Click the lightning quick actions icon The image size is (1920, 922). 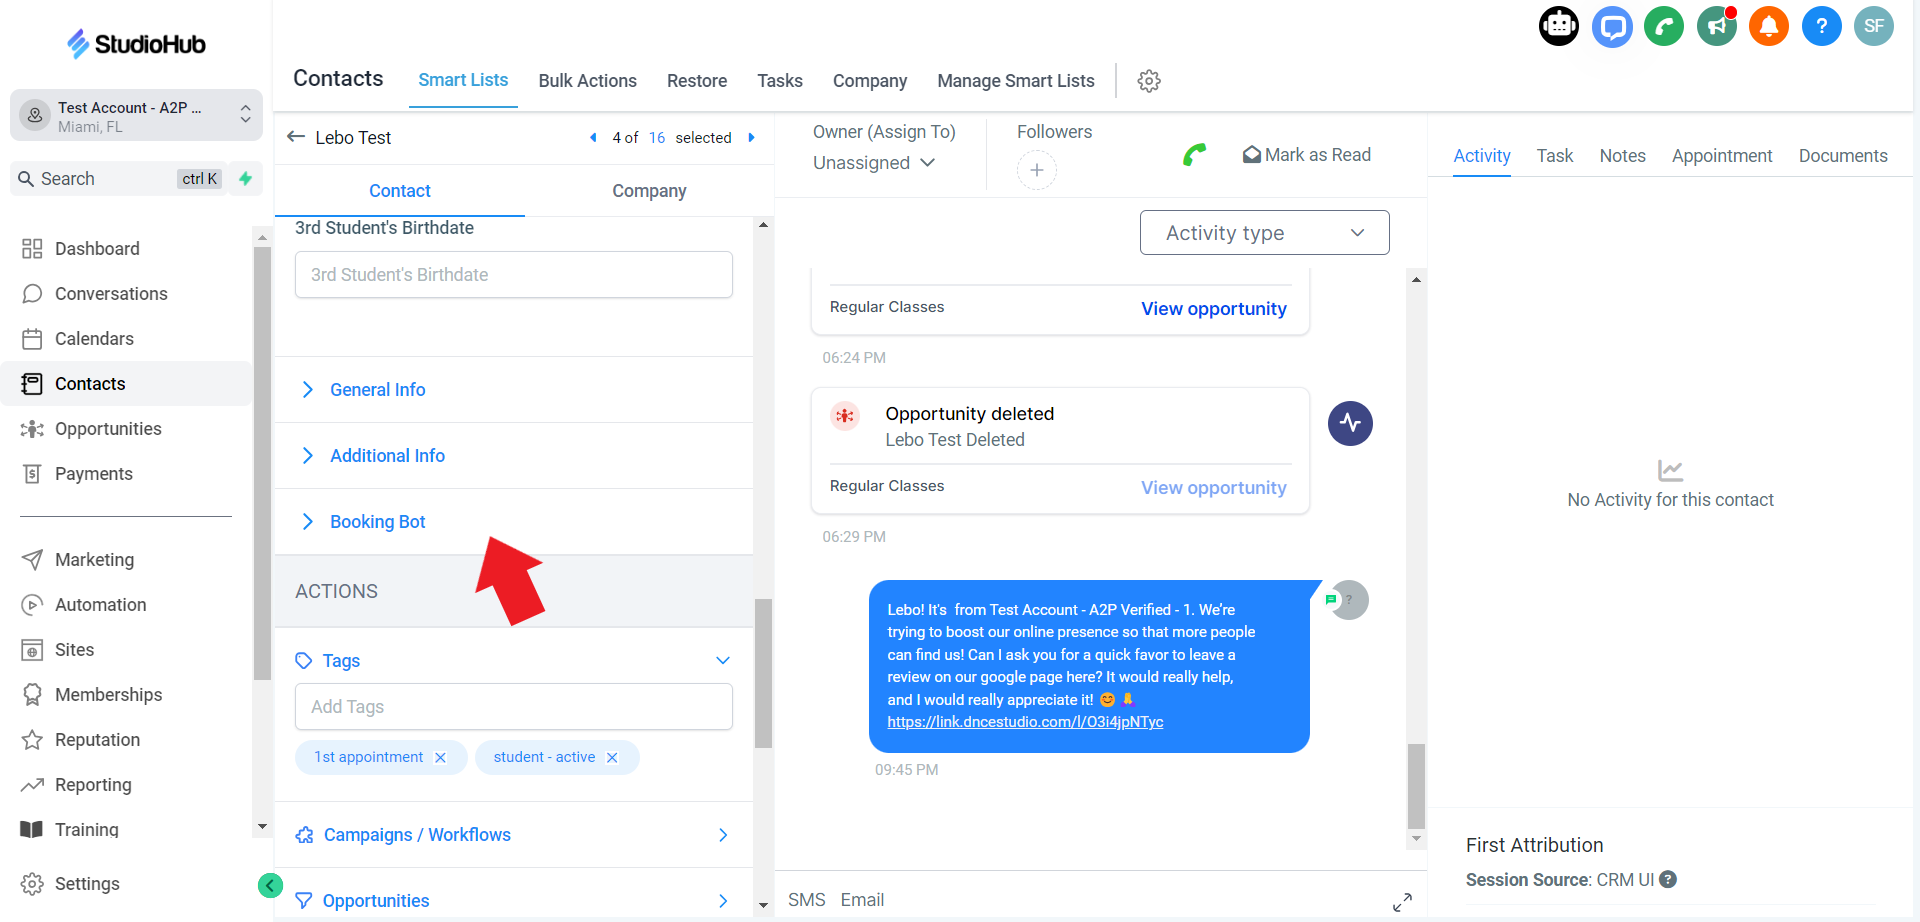[245, 178]
